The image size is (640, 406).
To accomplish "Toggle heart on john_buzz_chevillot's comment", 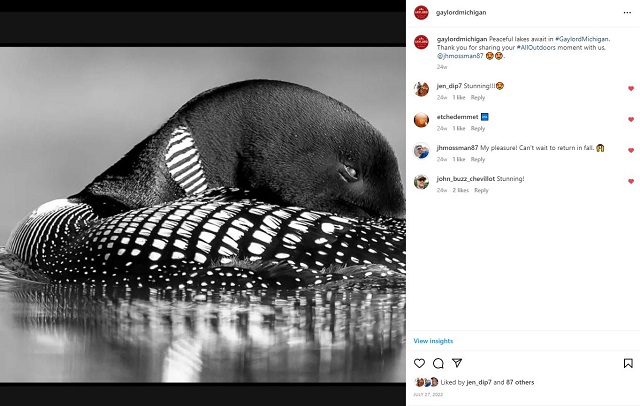I will click(631, 181).
